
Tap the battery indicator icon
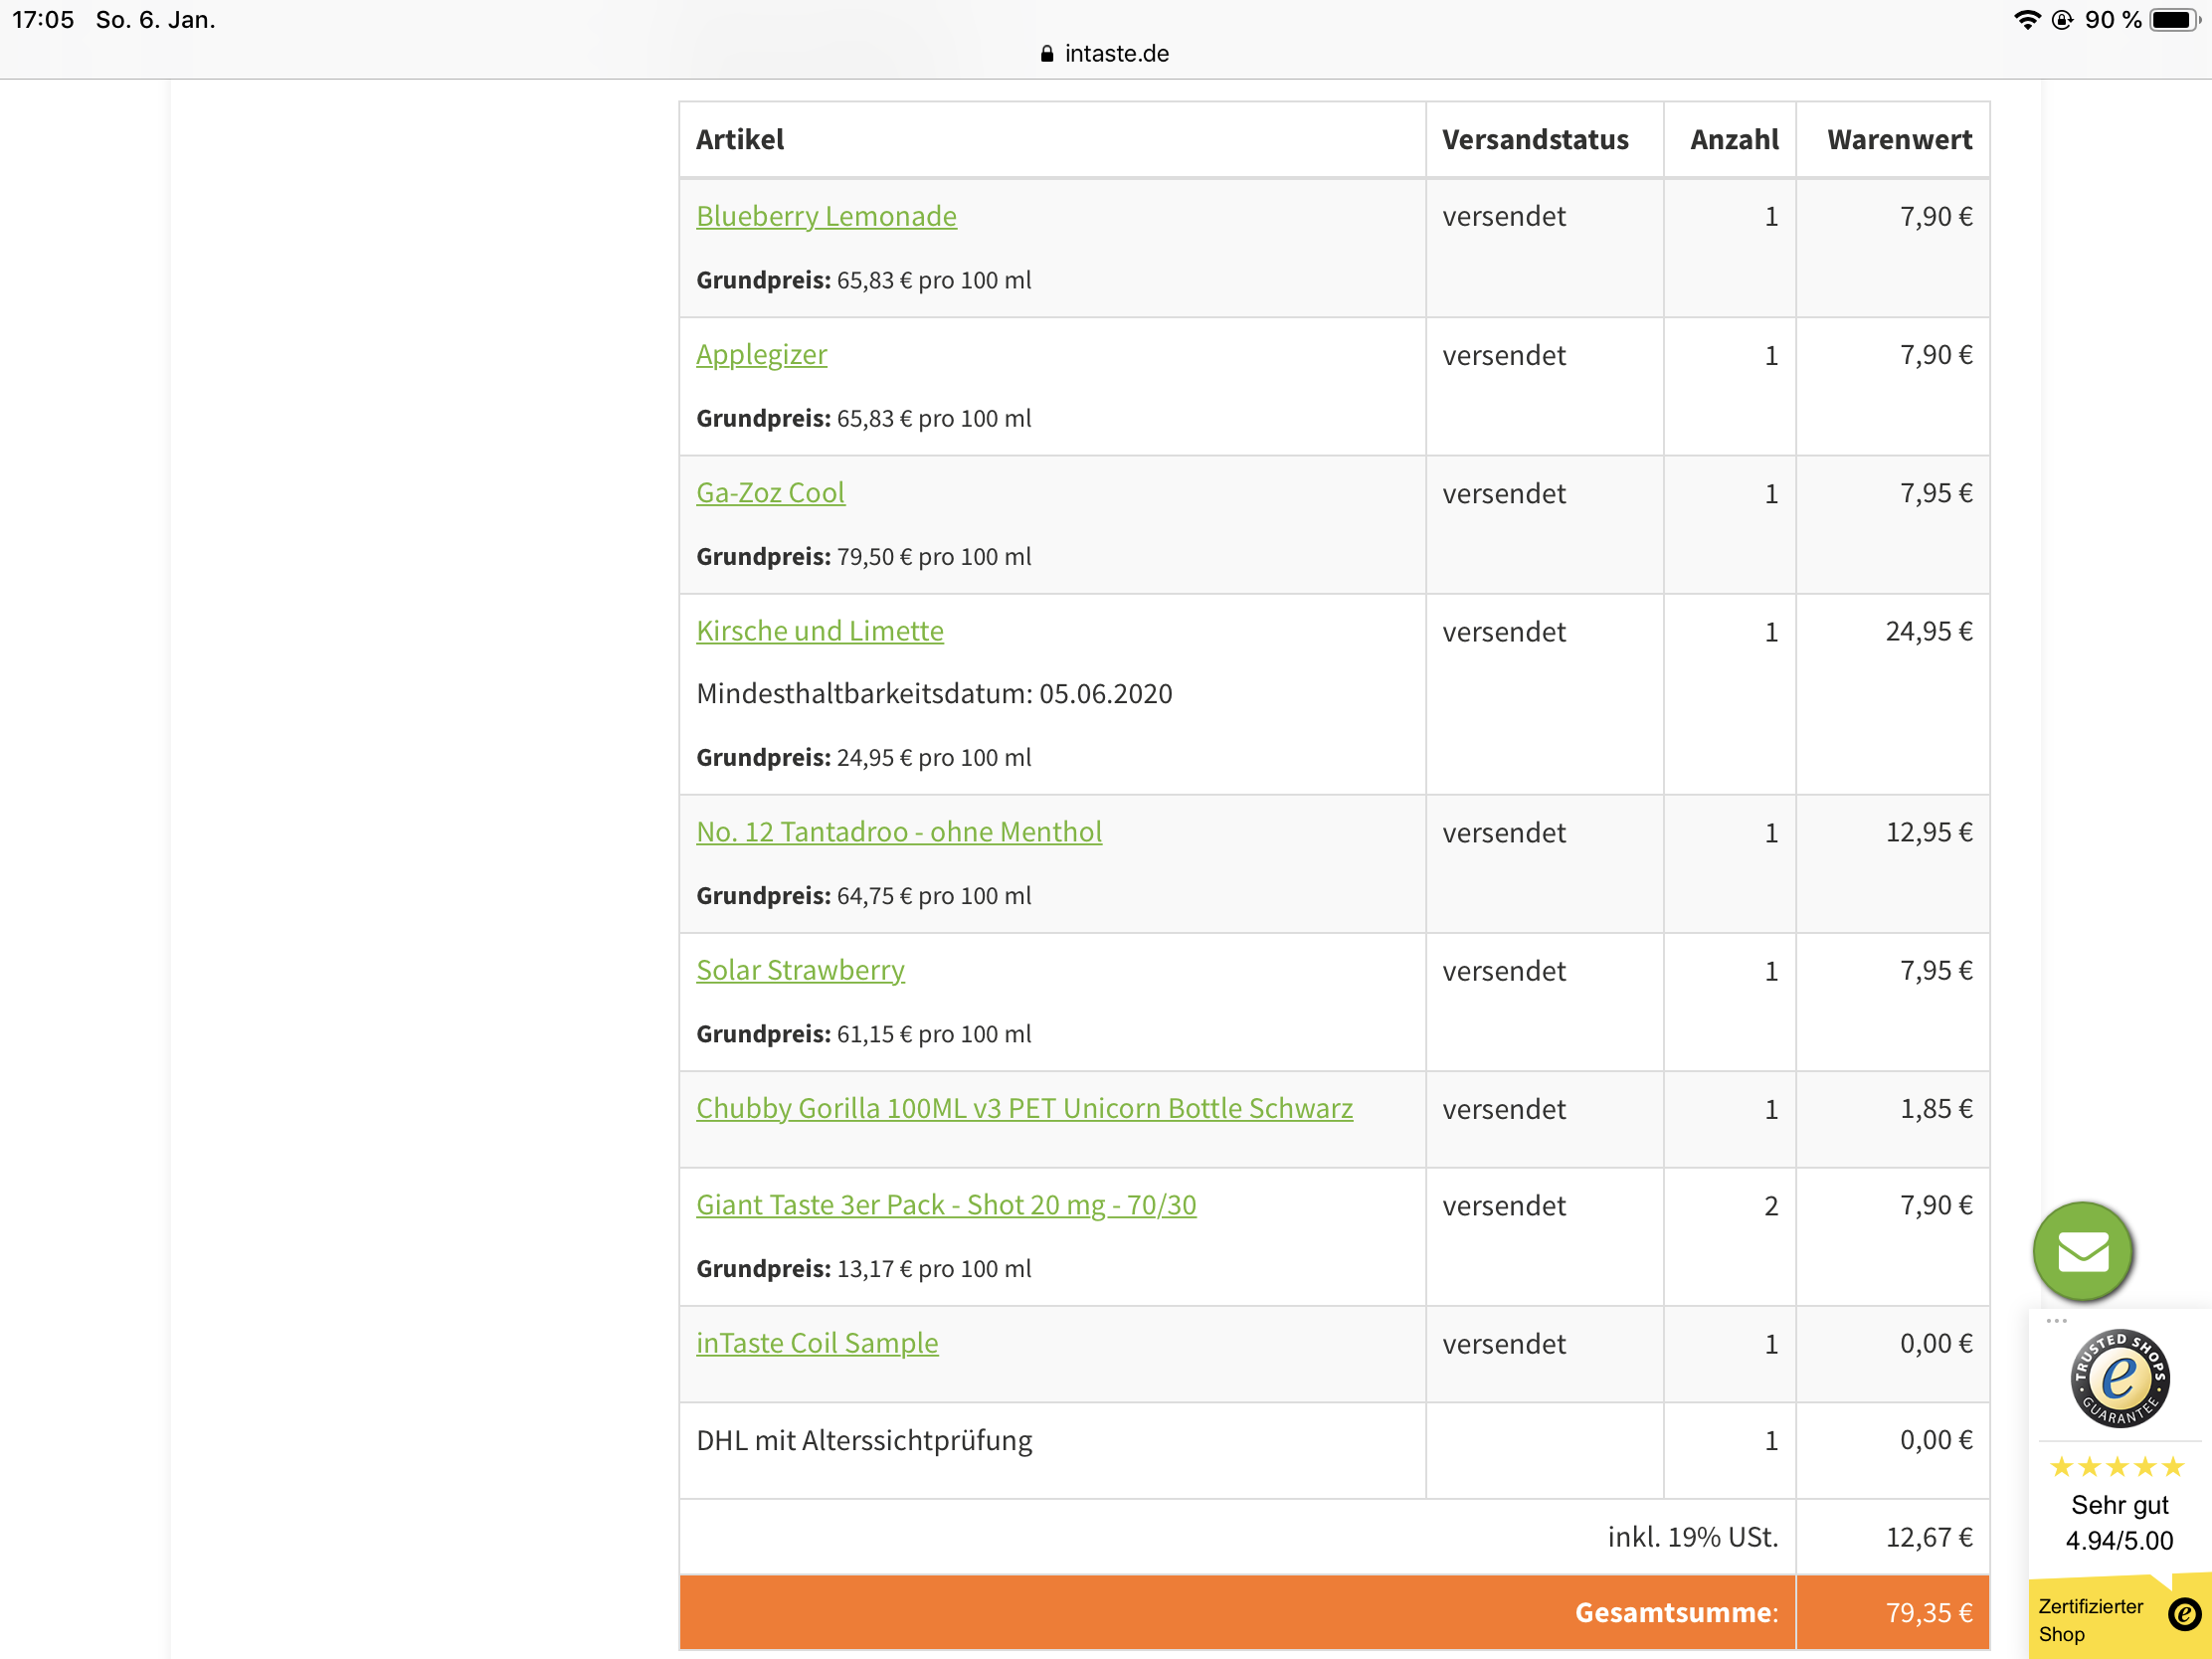(x=2174, y=20)
